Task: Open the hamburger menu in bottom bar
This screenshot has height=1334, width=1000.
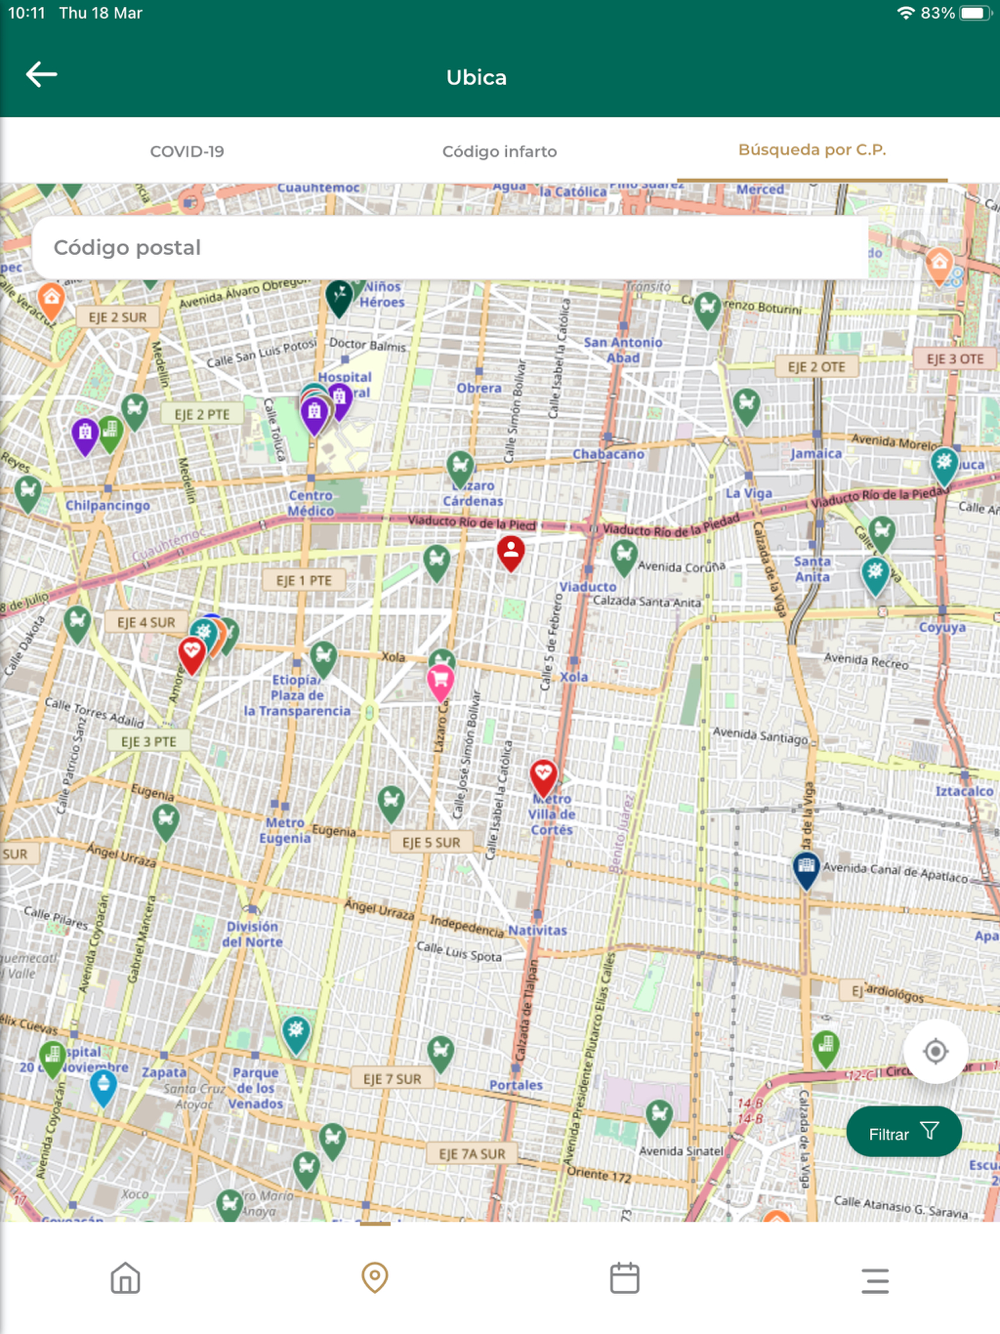Action: coord(875,1280)
